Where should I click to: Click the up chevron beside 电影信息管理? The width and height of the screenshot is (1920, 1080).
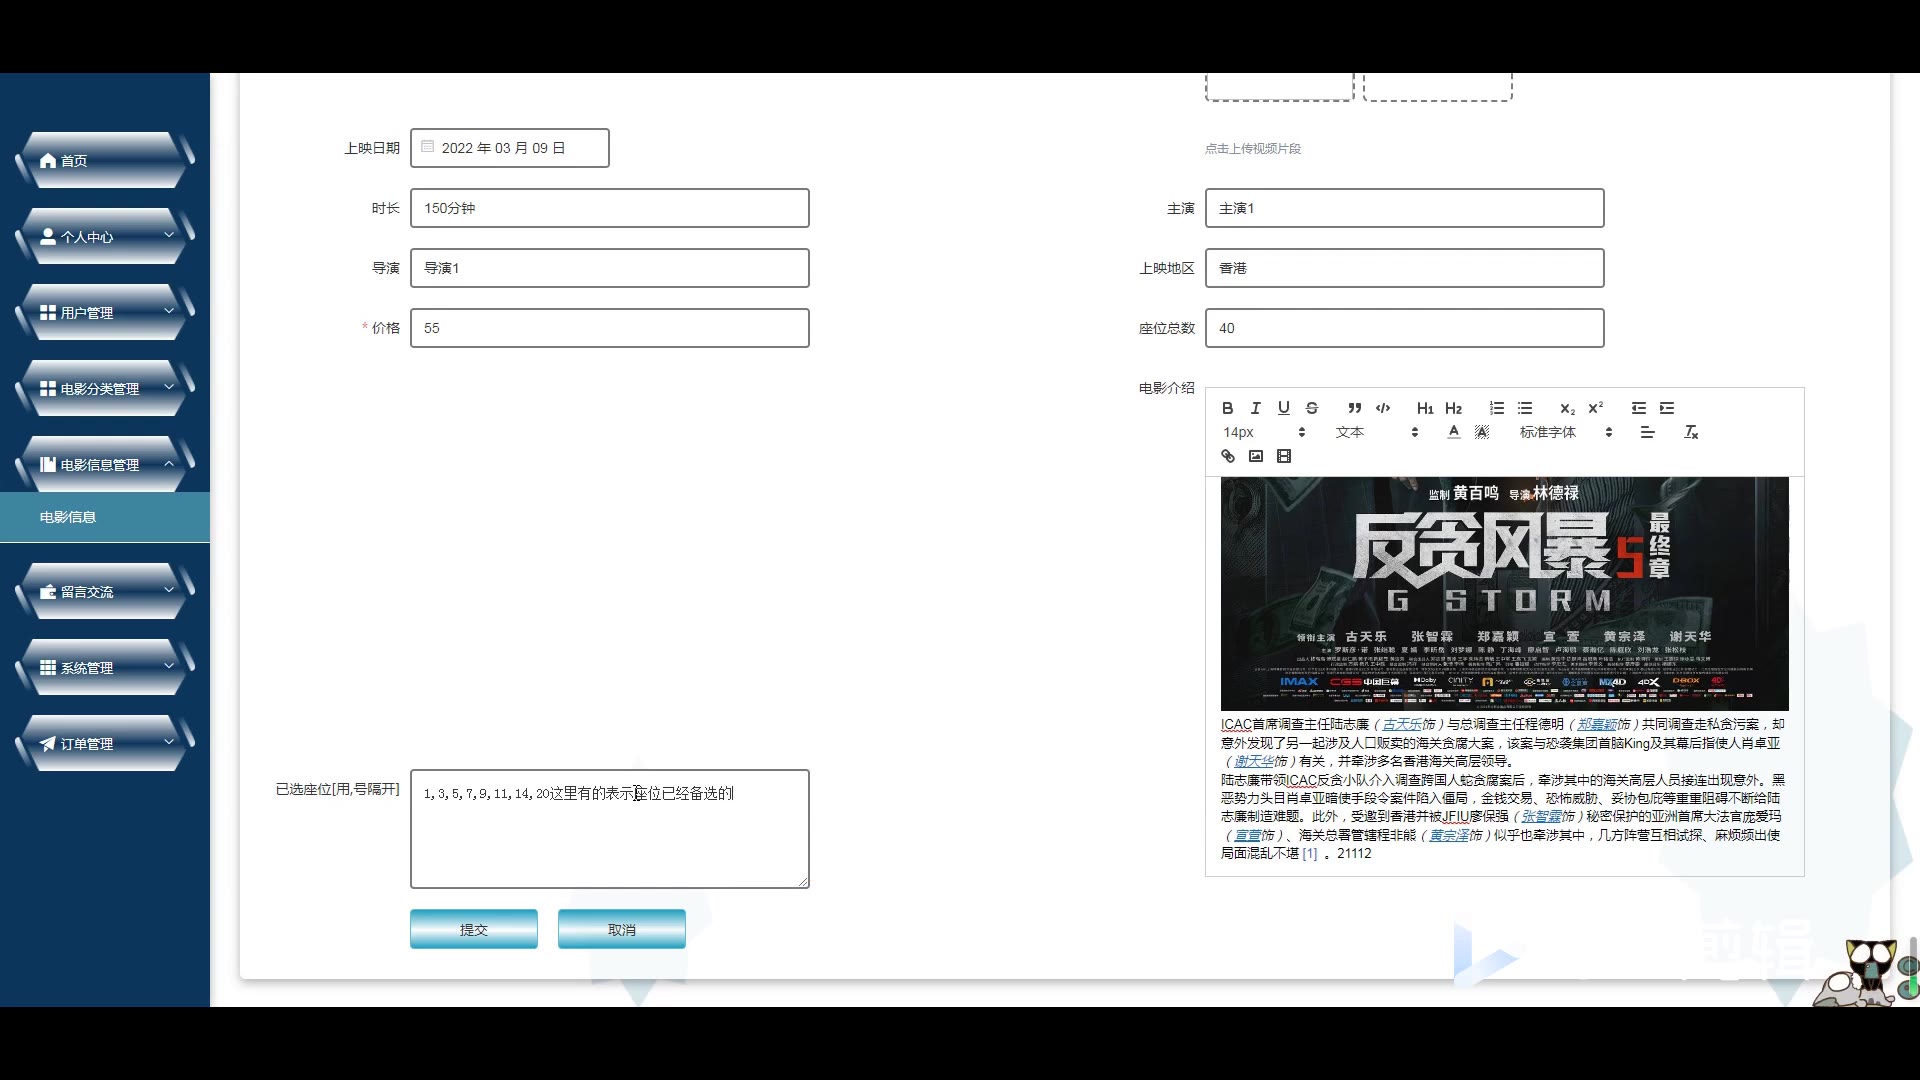coord(169,463)
